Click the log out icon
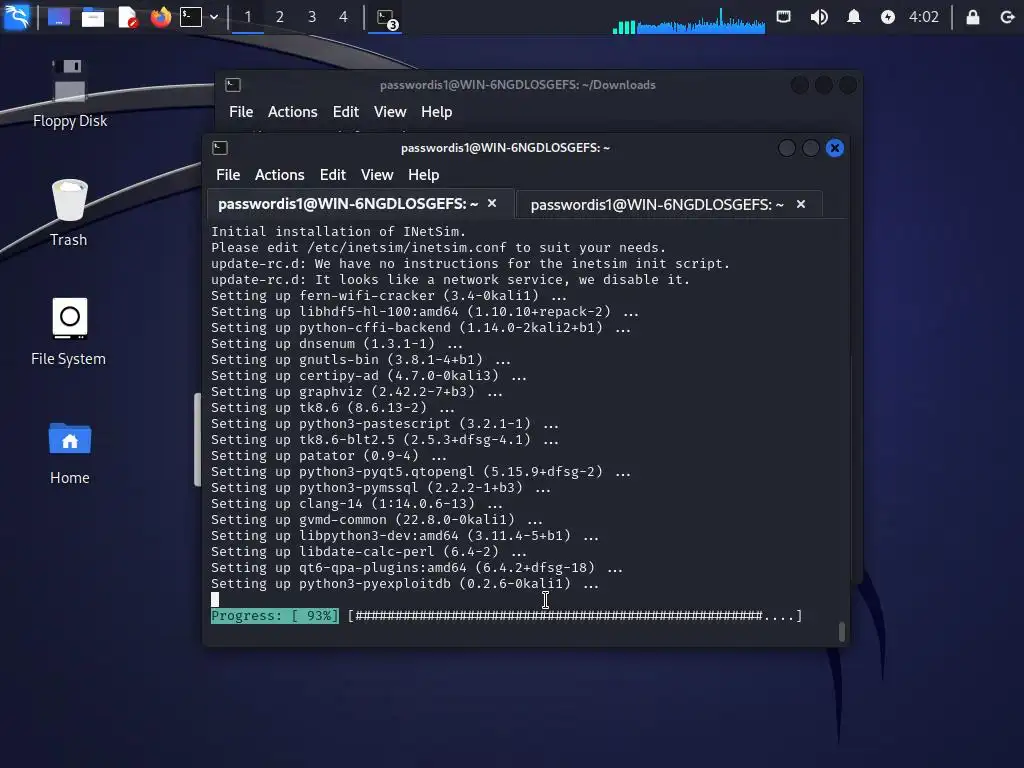 pyautogui.click(x=1007, y=17)
